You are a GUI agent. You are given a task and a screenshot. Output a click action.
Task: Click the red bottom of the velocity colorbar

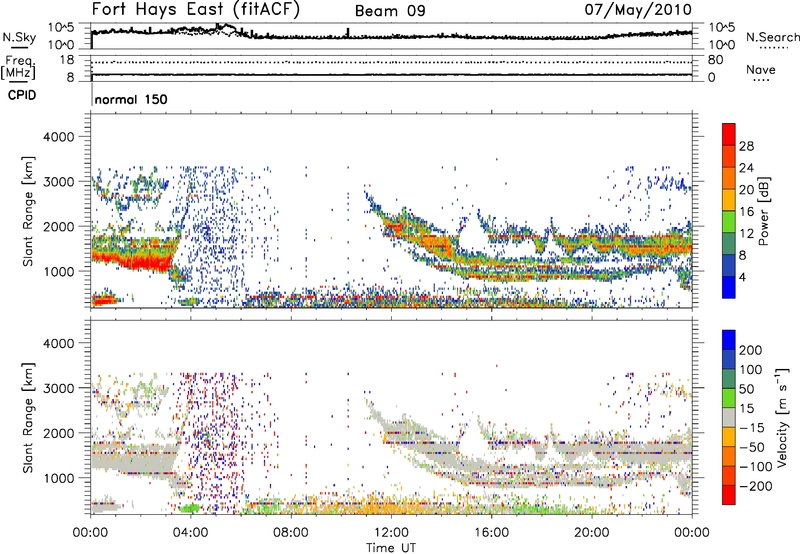pyautogui.click(x=729, y=495)
